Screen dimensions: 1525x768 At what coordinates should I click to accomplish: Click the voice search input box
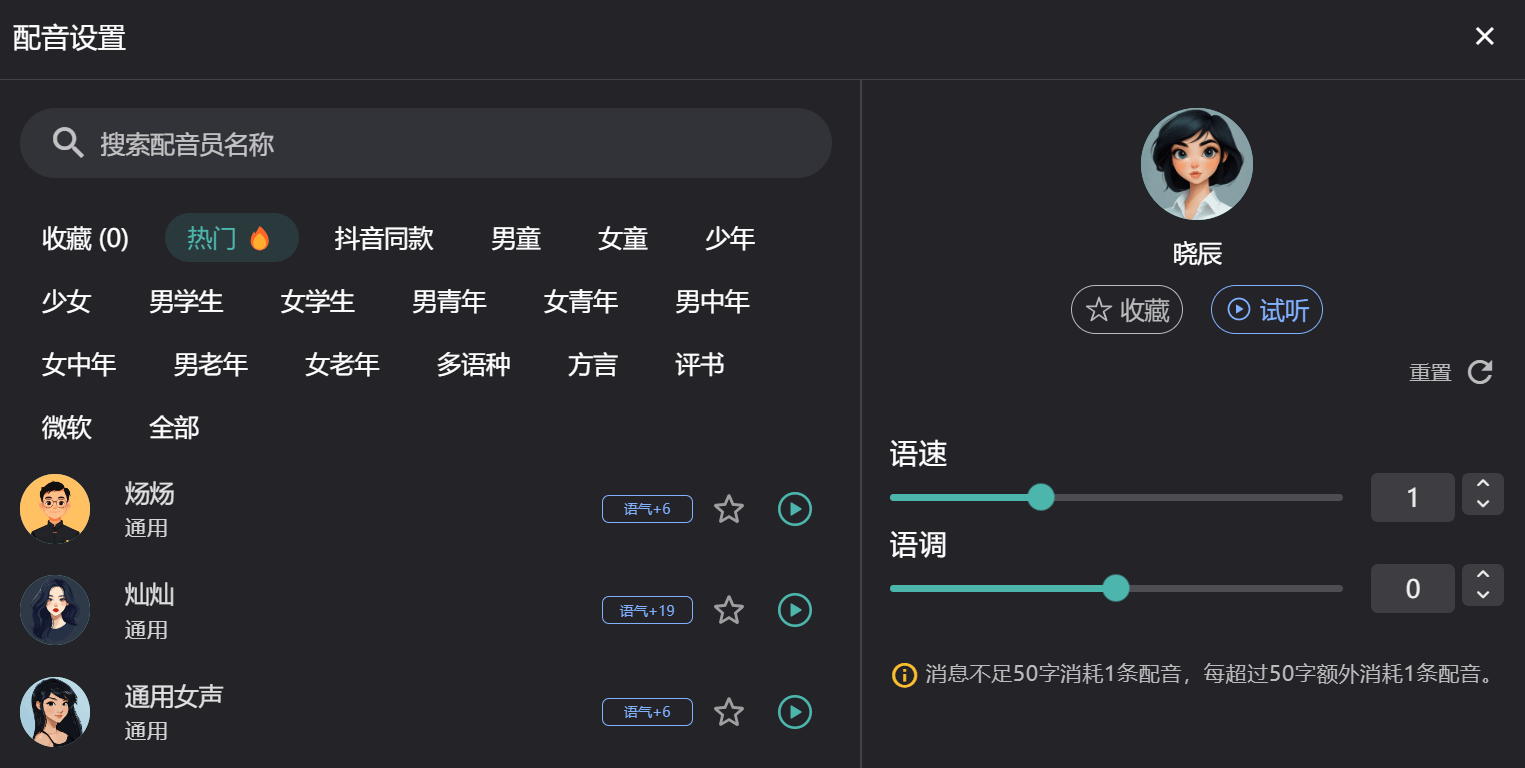point(425,142)
